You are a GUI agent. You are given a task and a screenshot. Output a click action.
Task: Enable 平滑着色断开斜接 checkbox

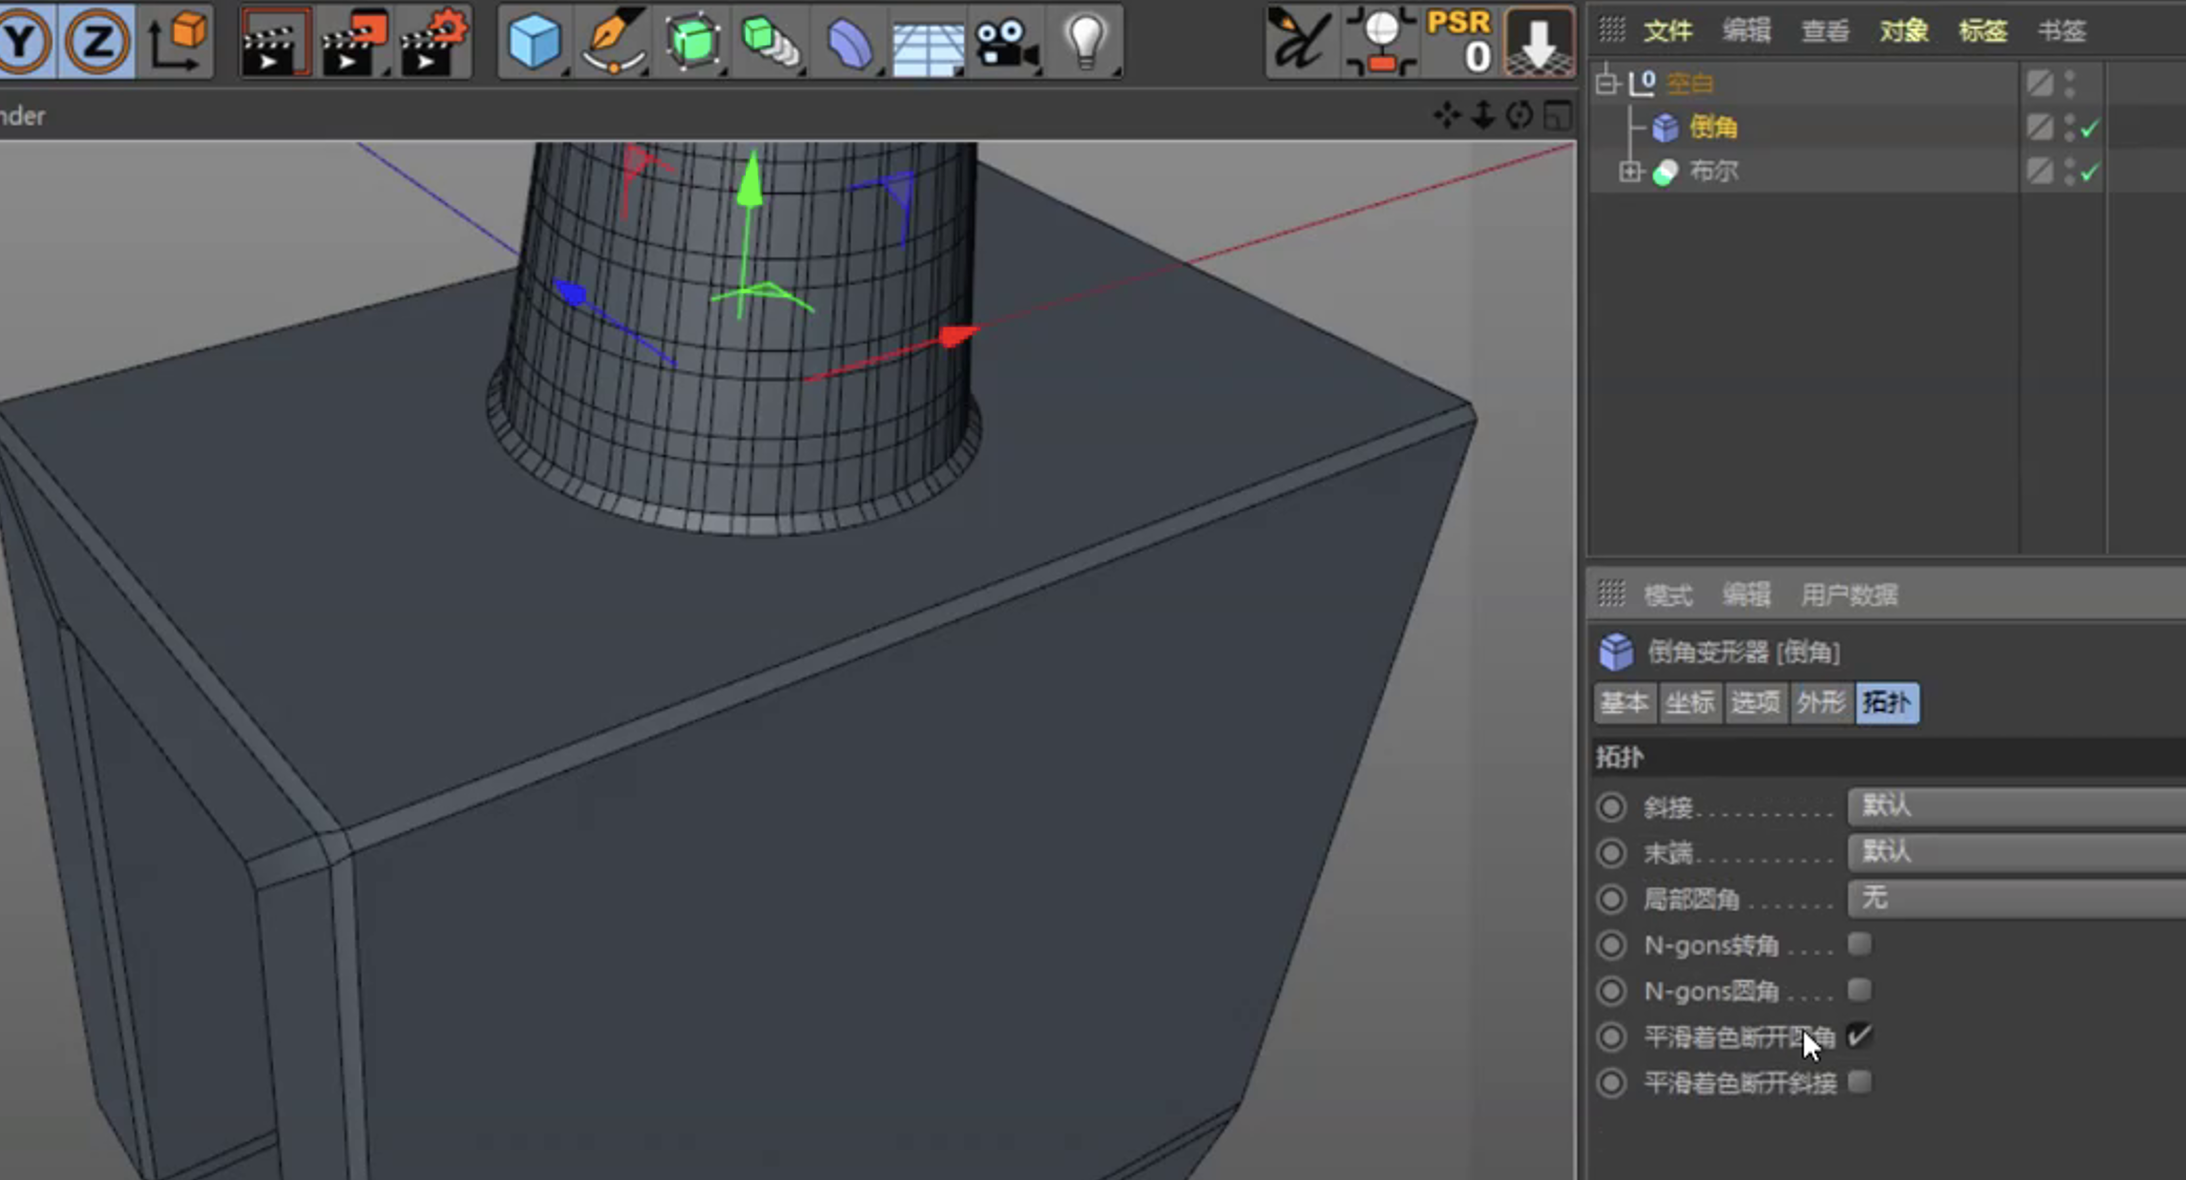[1859, 1082]
